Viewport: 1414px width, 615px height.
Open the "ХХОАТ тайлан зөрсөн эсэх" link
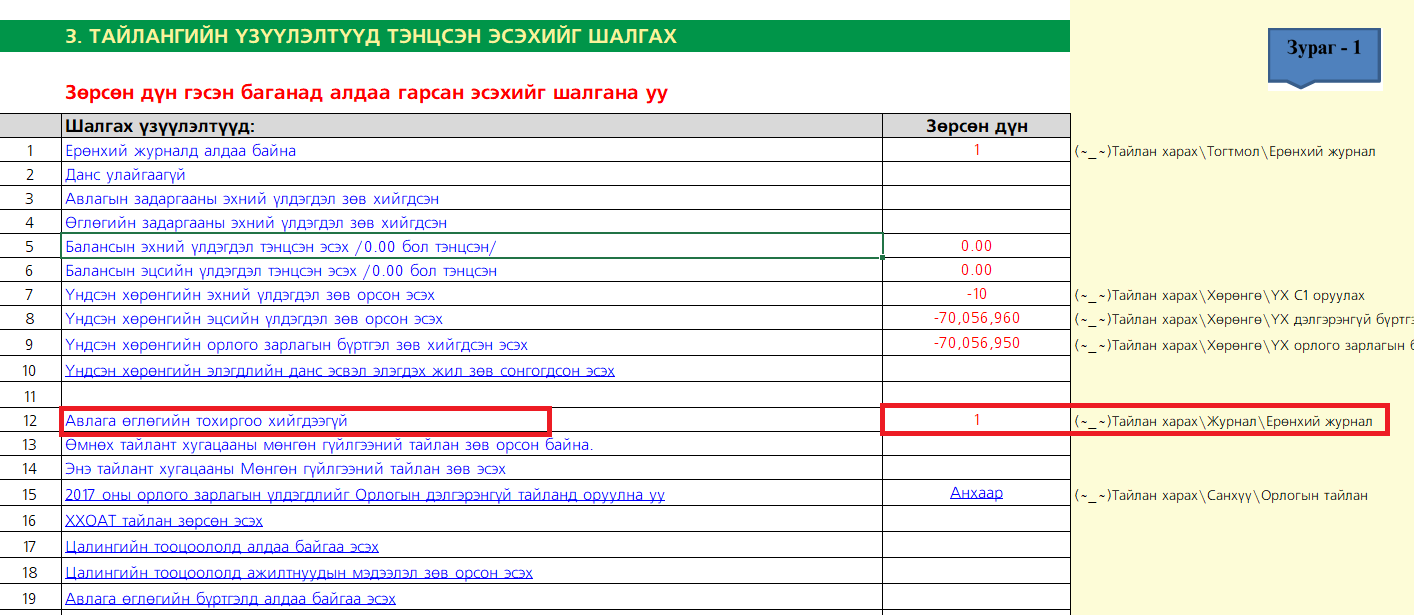[164, 521]
